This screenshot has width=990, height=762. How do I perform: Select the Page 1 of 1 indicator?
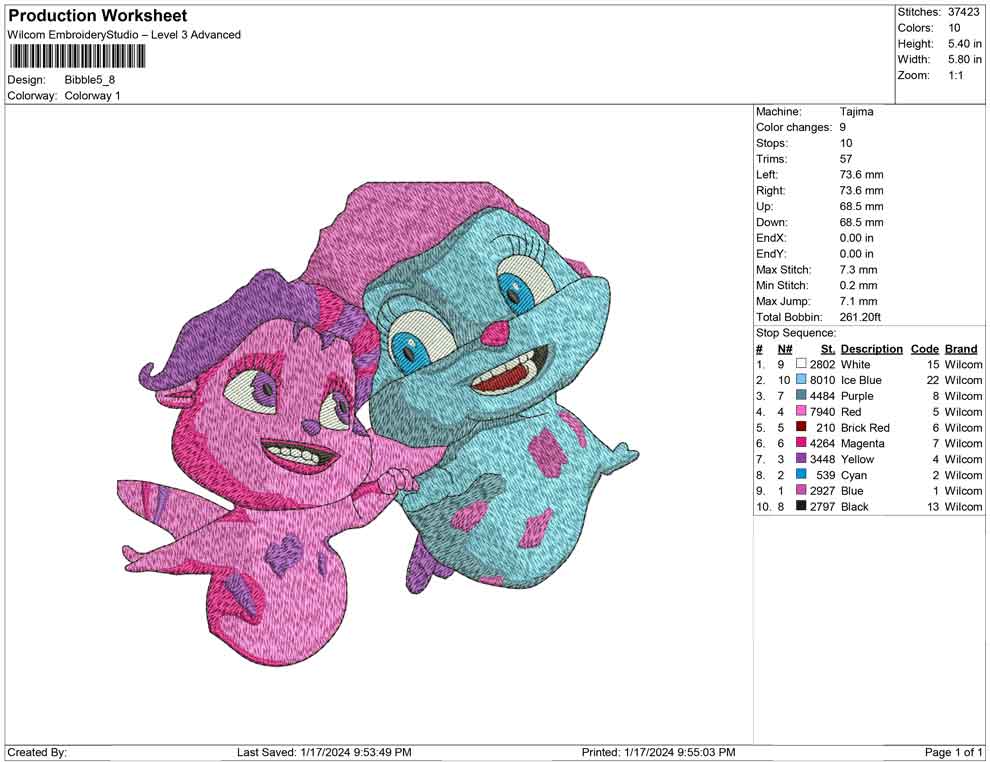coord(953,752)
